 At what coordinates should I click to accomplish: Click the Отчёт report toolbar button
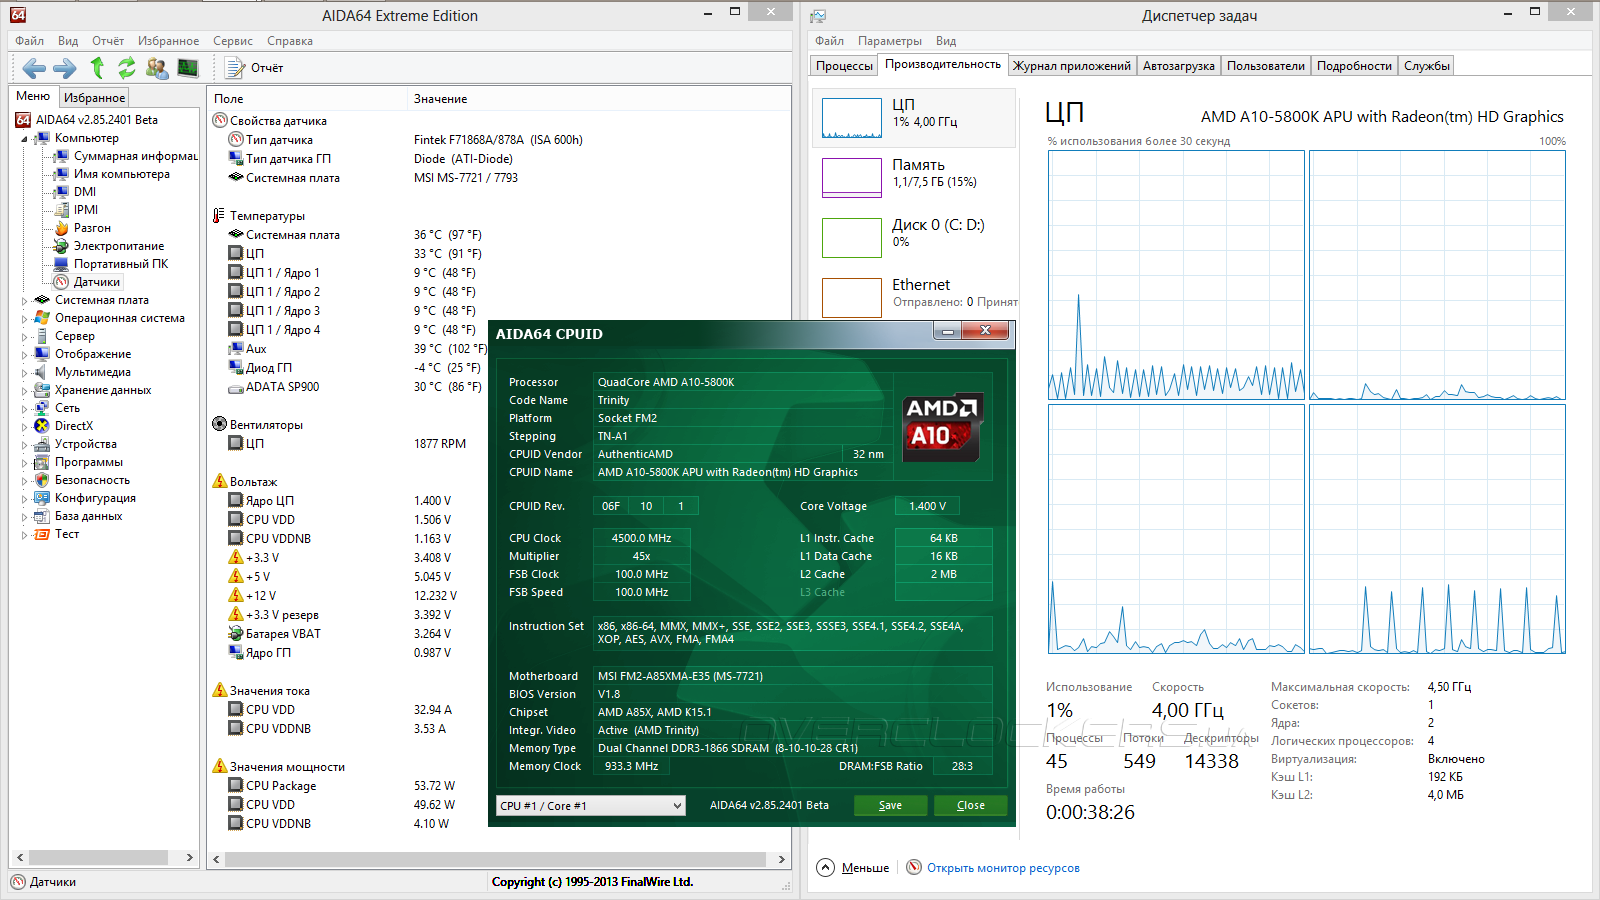click(255, 68)
